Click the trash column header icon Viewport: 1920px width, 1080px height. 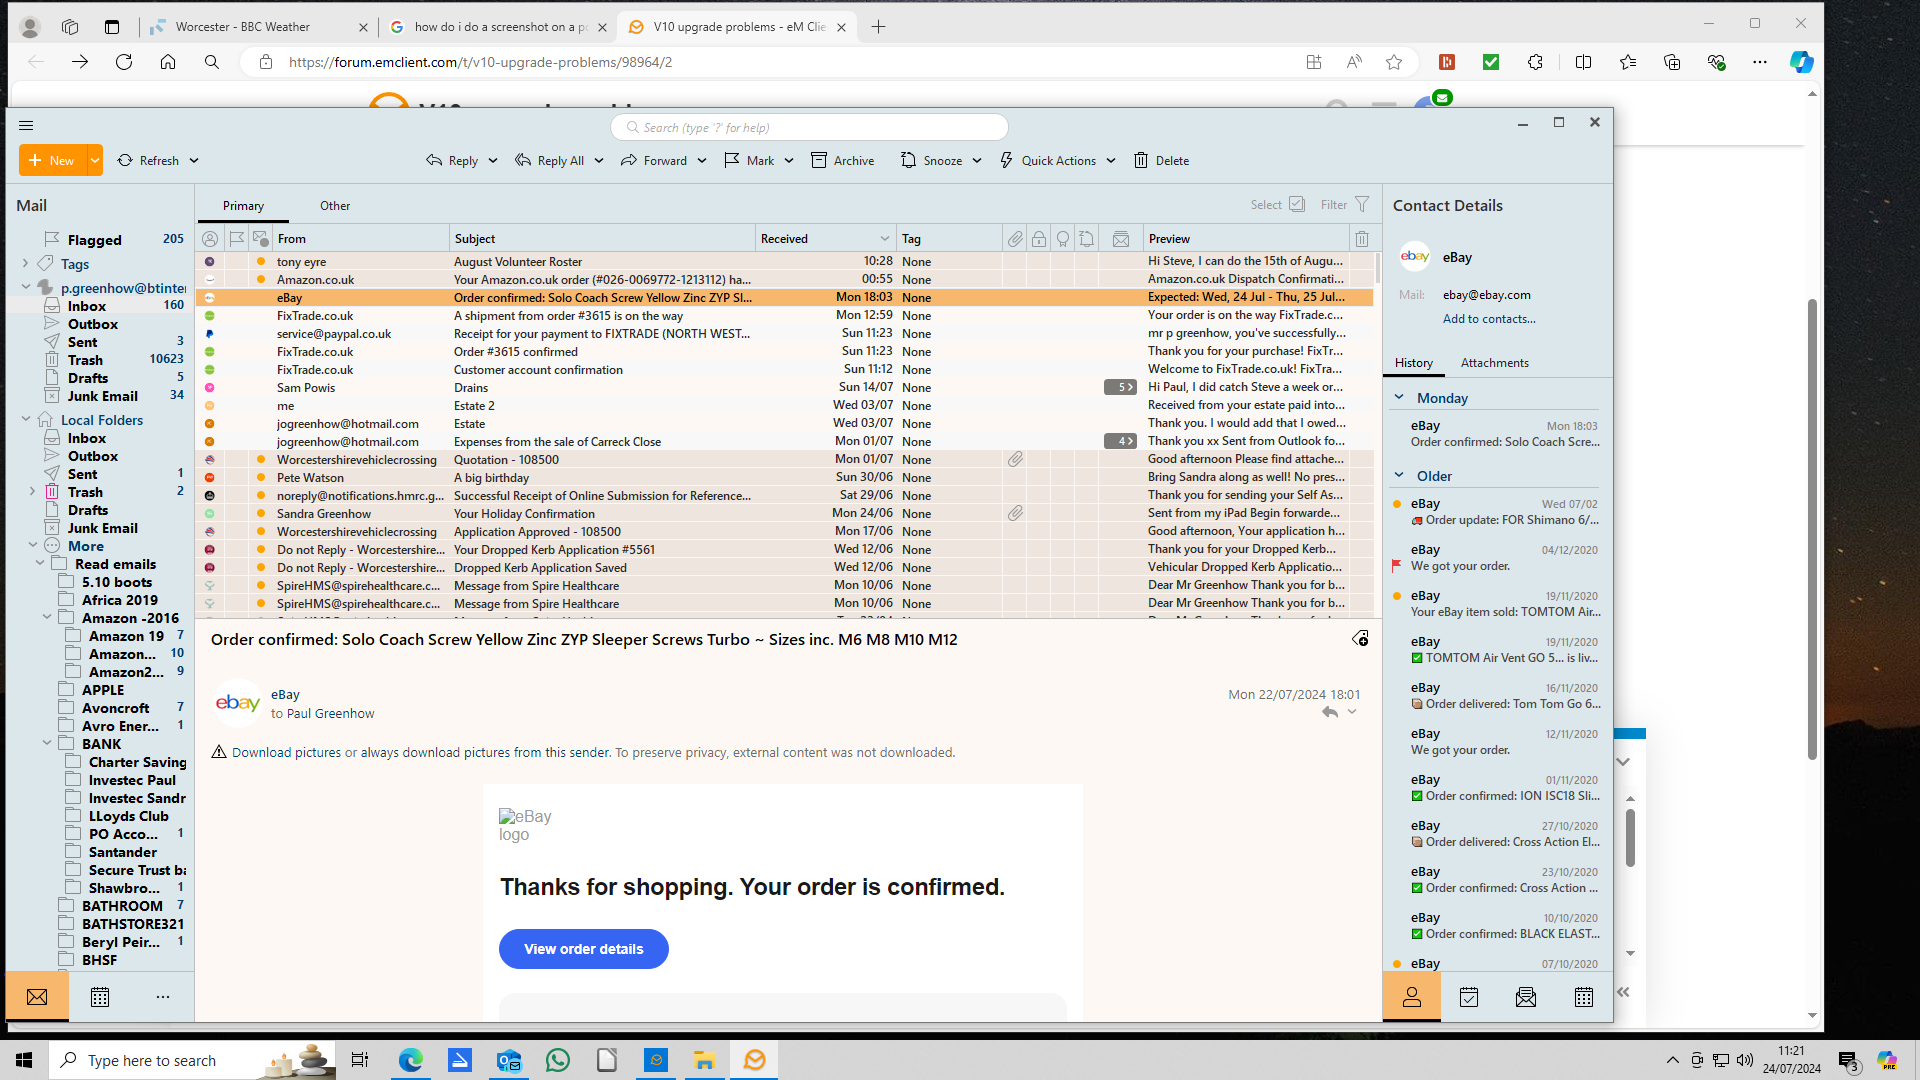1362,239
